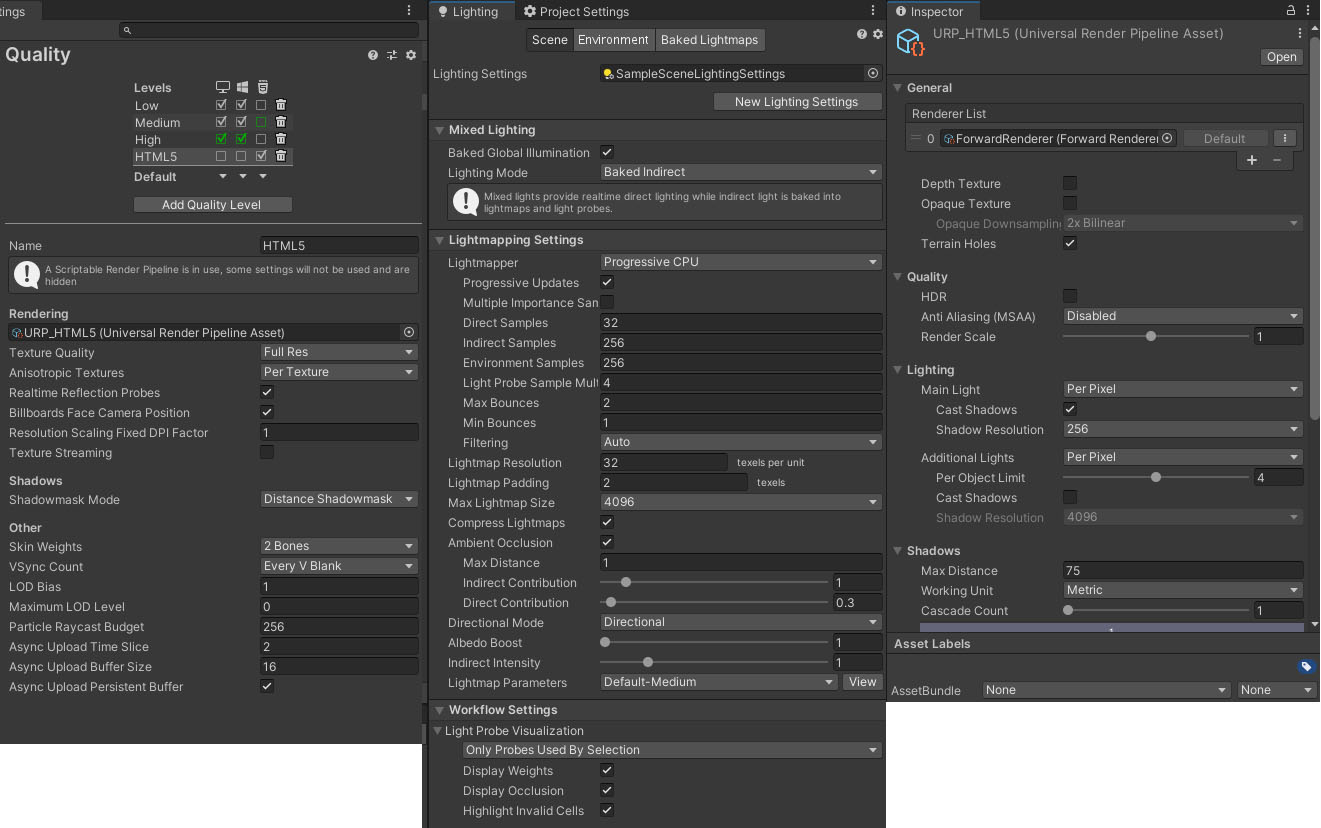
Task: Click the HTML5 platform icon in Levels header
Action: coord(262,87)
